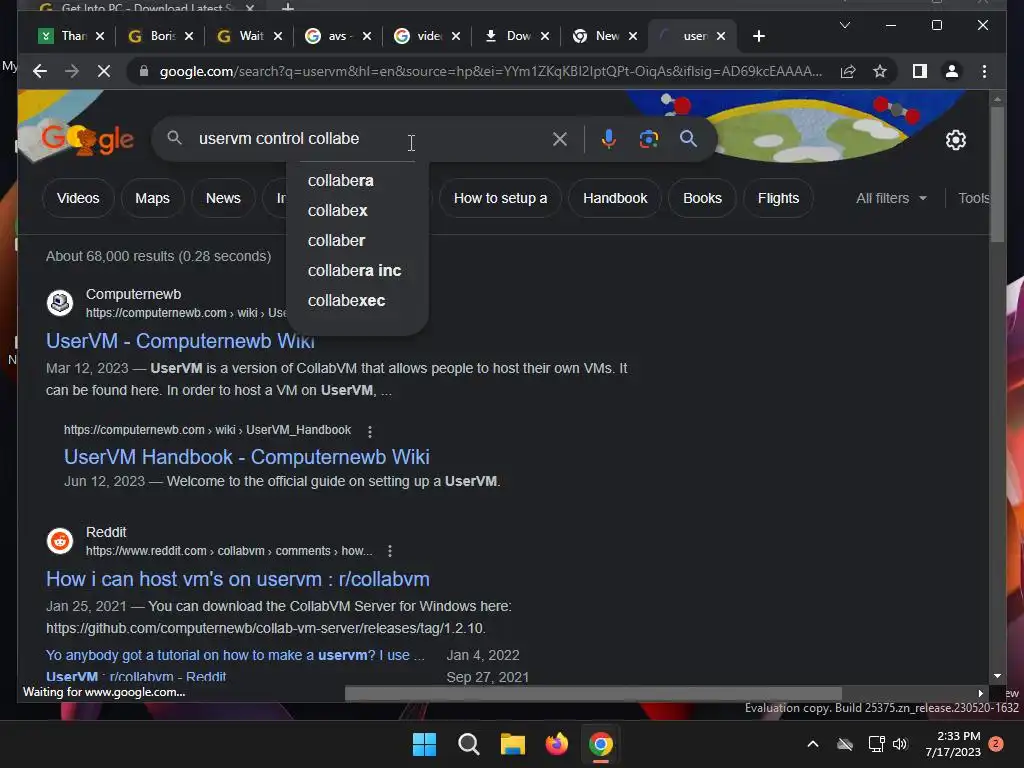
Task: Bookmark page with star icon
Action: click(x=880, y=71)
